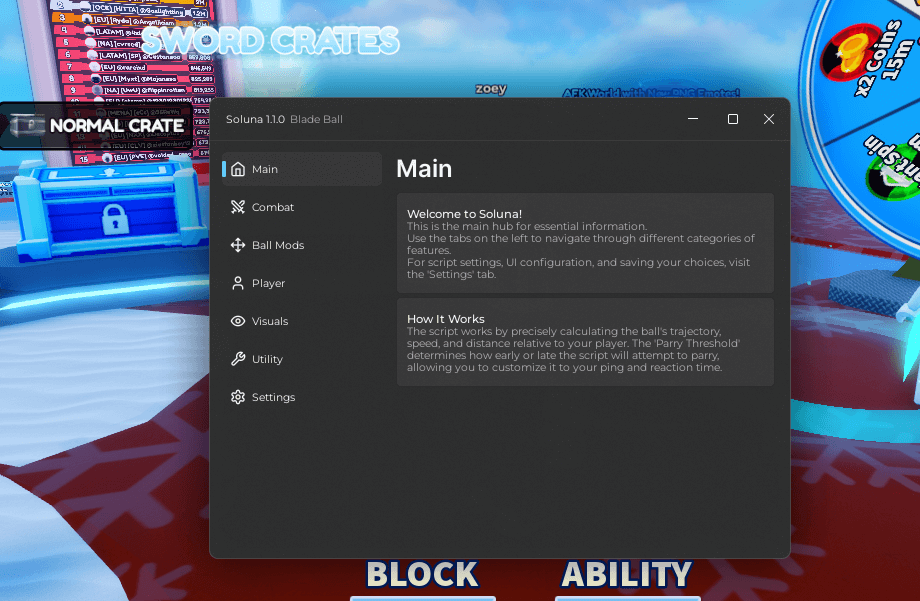The height and width of the screenshot is (601, 920).
Task: Click the home icon beside Main
Action: [238, 169]
